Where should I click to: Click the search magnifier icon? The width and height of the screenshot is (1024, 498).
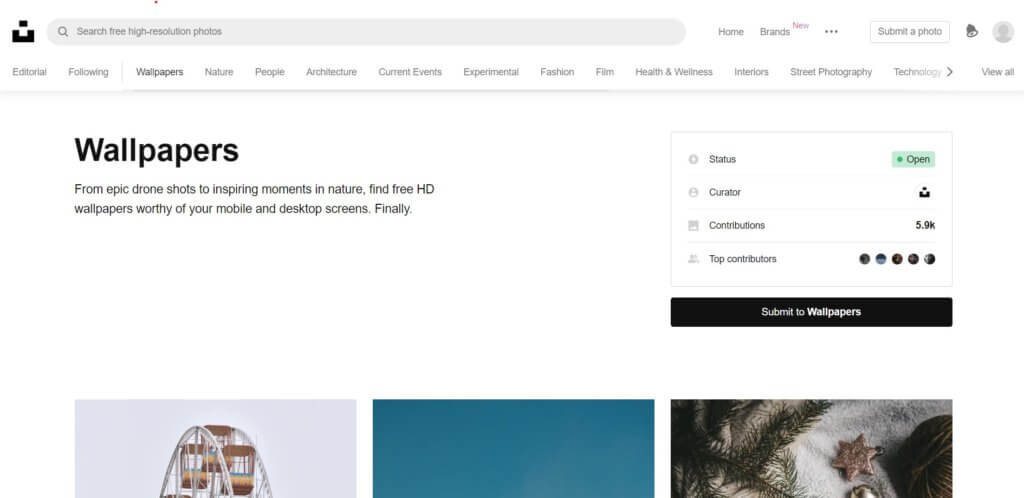[63, 31]
